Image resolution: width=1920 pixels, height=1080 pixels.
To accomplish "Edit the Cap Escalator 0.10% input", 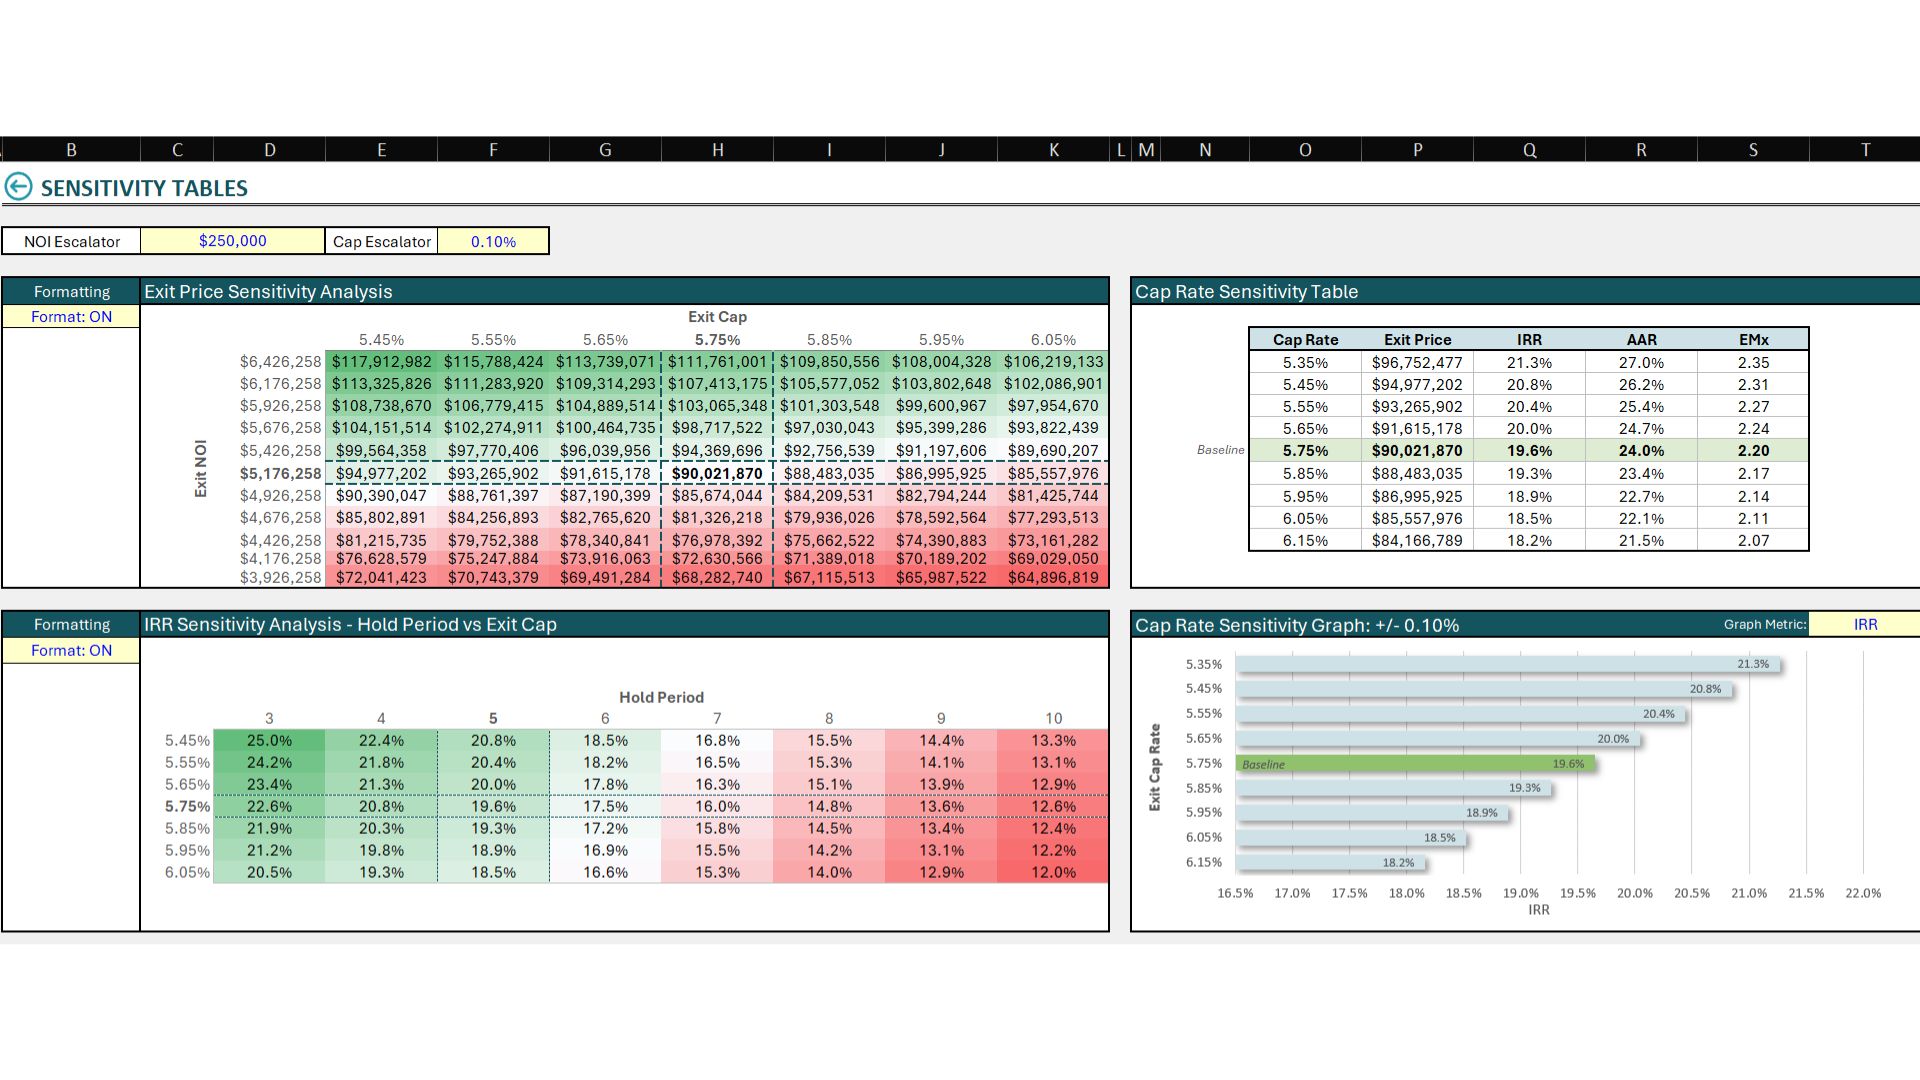I will [493, 241].
